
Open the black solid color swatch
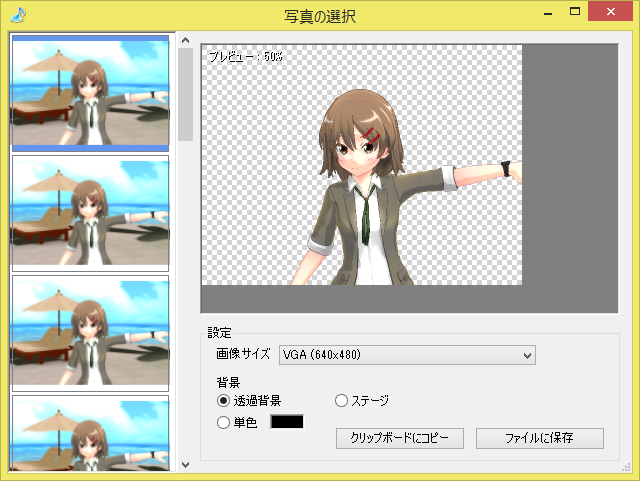(287, 422)
